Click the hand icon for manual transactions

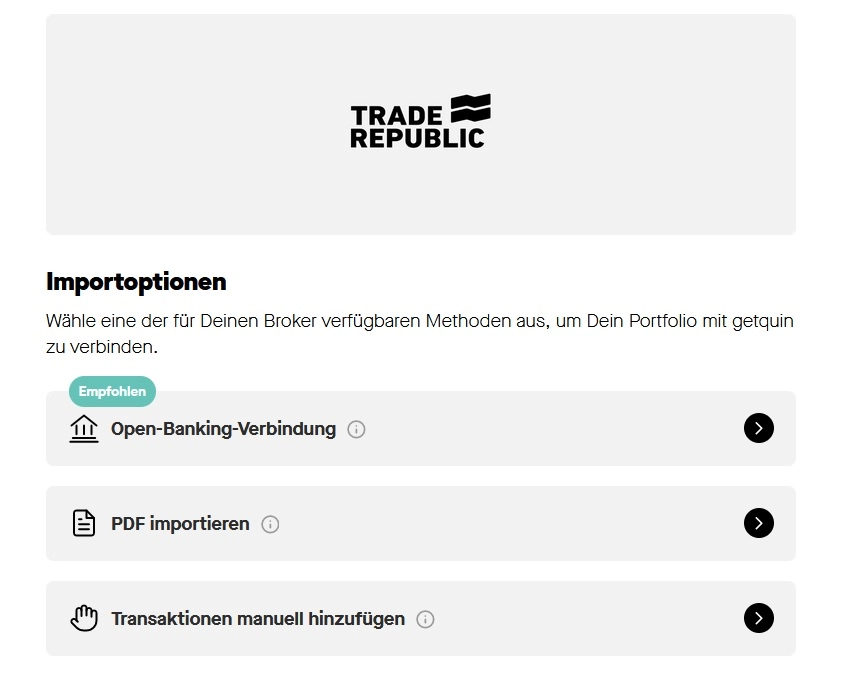tap(84, 618)
